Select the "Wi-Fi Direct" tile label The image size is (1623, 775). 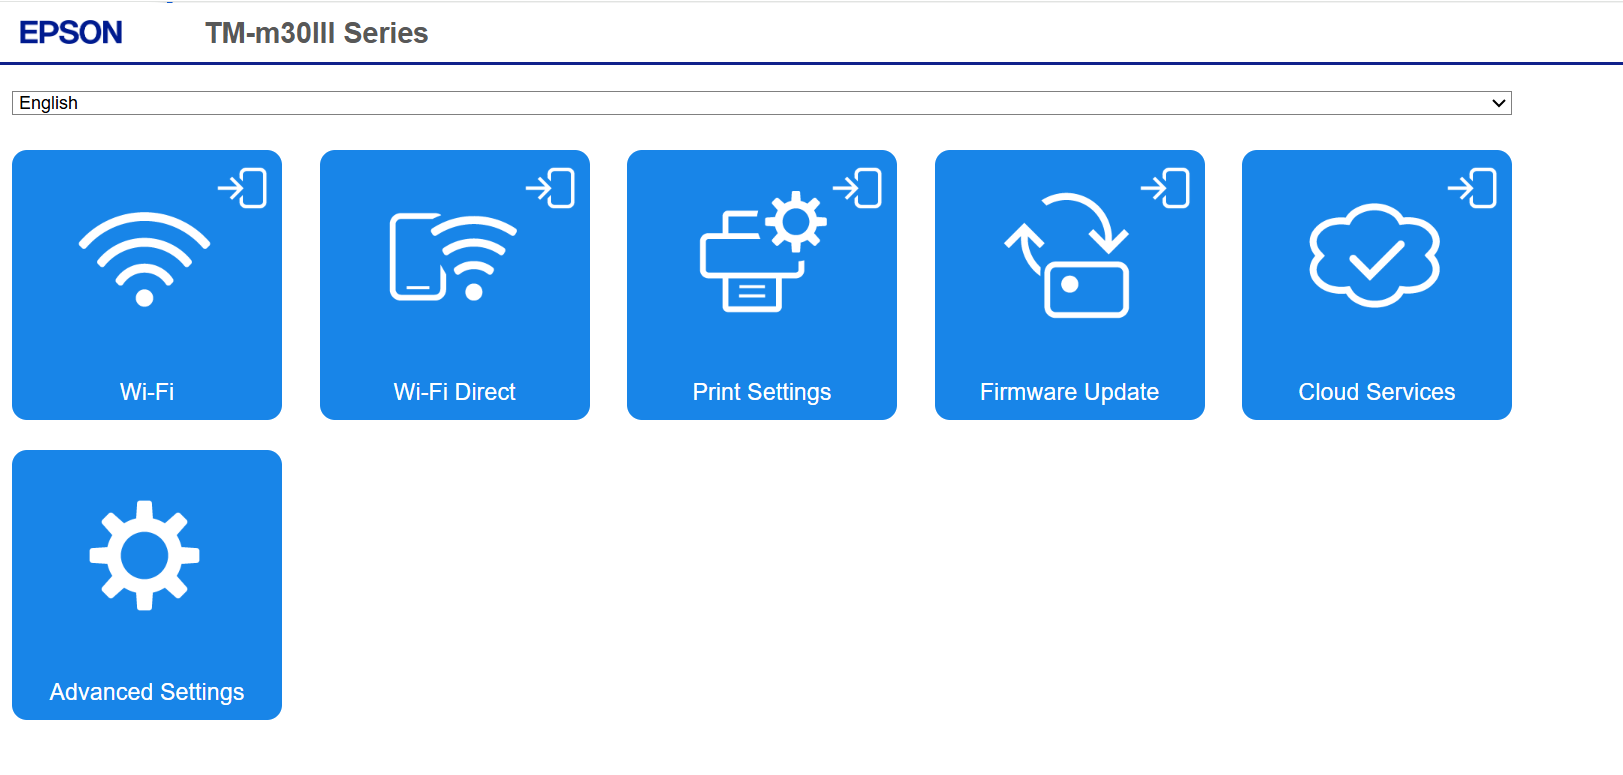point(455,392)
